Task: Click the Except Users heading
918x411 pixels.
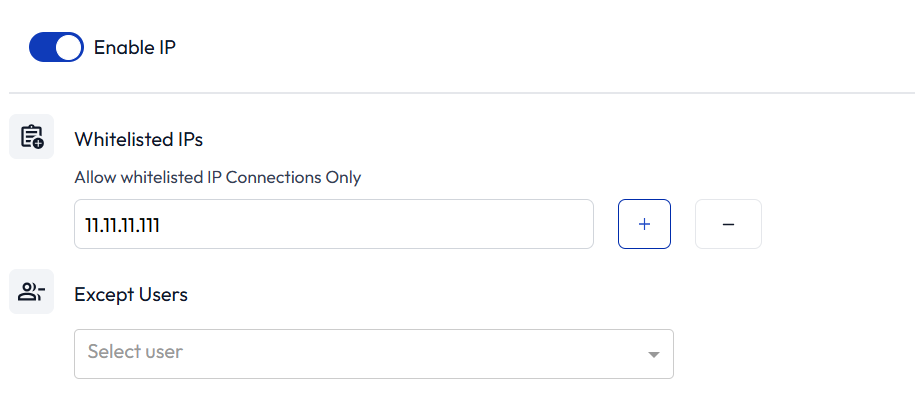Action: 131,294
